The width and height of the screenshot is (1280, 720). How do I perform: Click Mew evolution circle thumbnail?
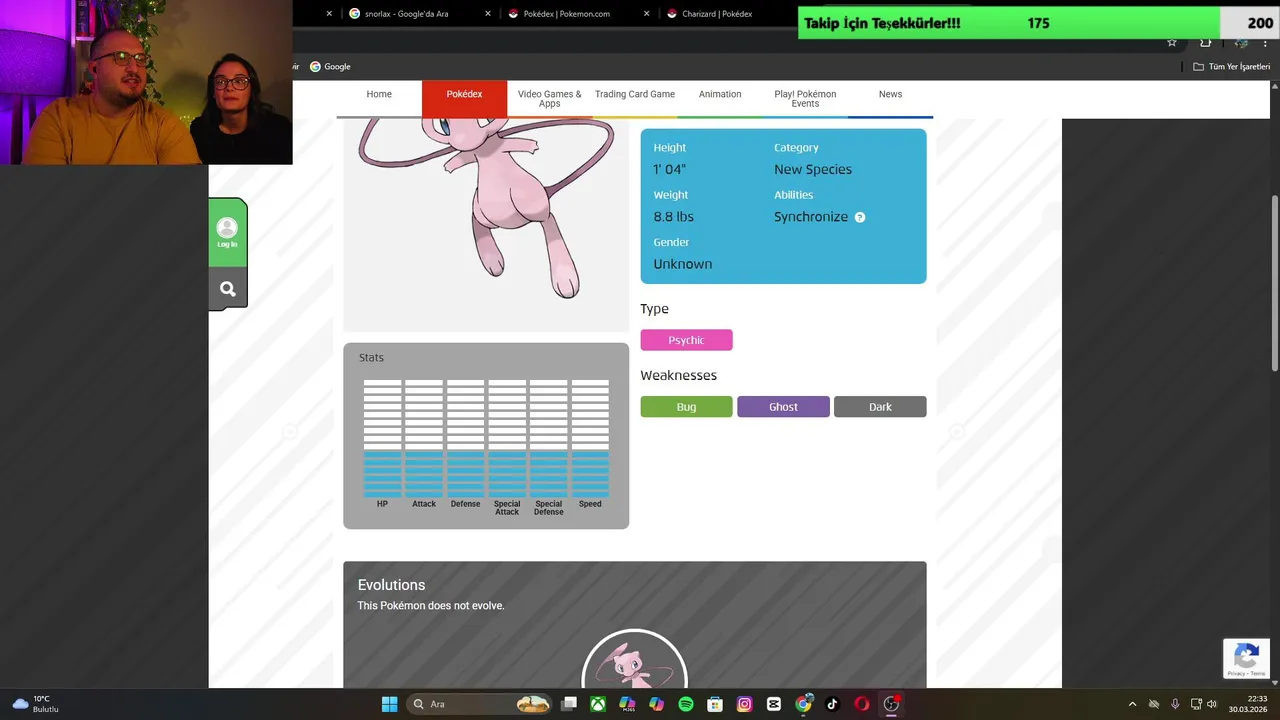[634, 660]
